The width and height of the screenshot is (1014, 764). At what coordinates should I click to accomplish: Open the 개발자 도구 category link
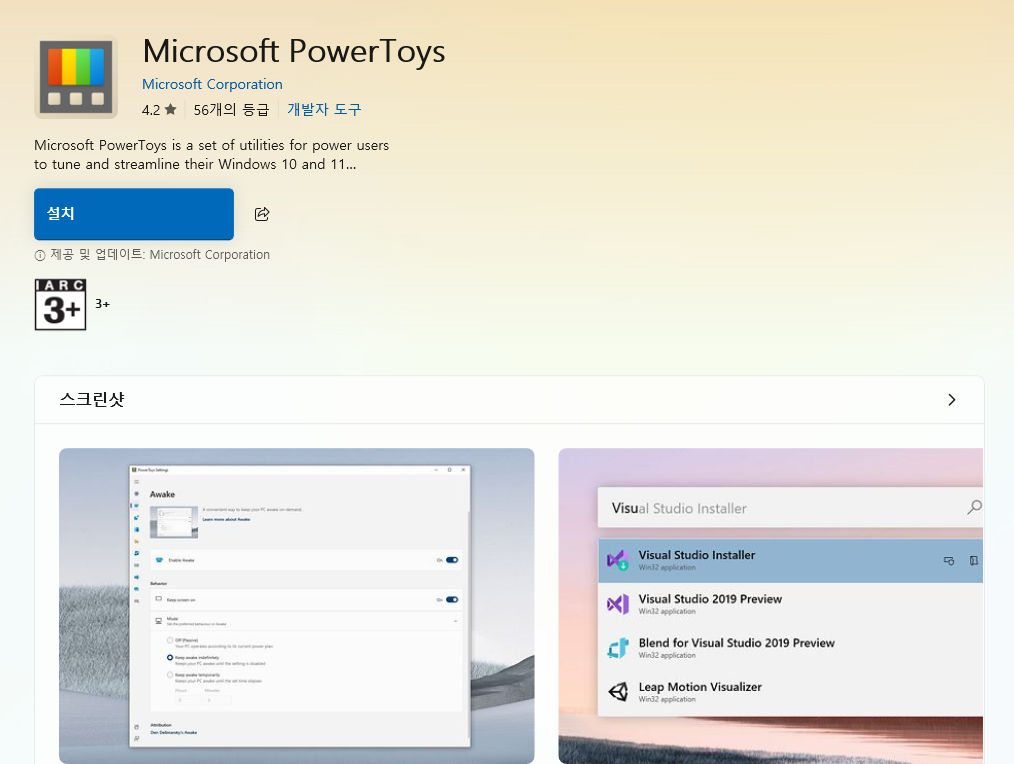coord(324,109)
